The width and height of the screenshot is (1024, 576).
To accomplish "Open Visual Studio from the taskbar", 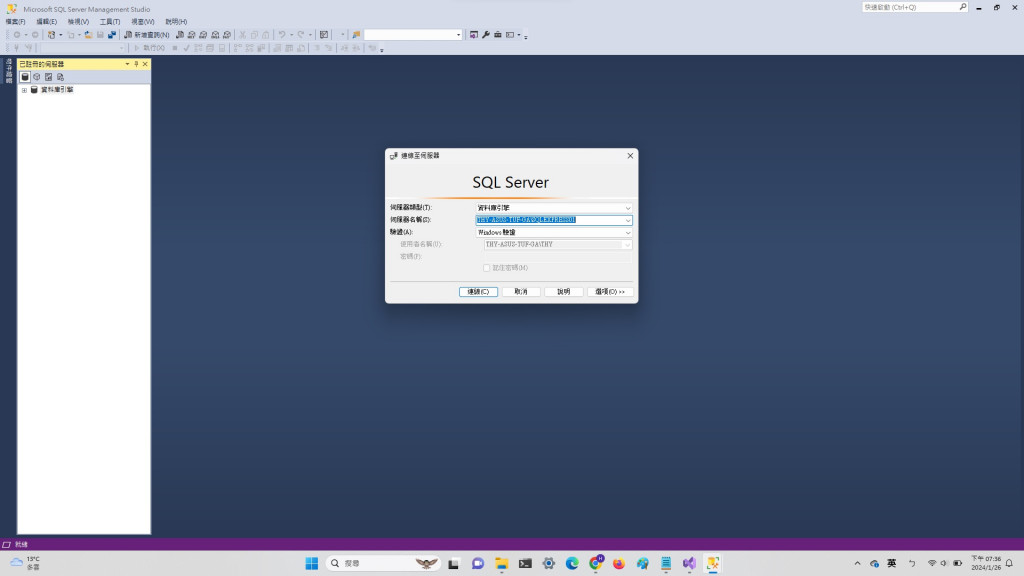I will tap(689, 563).
